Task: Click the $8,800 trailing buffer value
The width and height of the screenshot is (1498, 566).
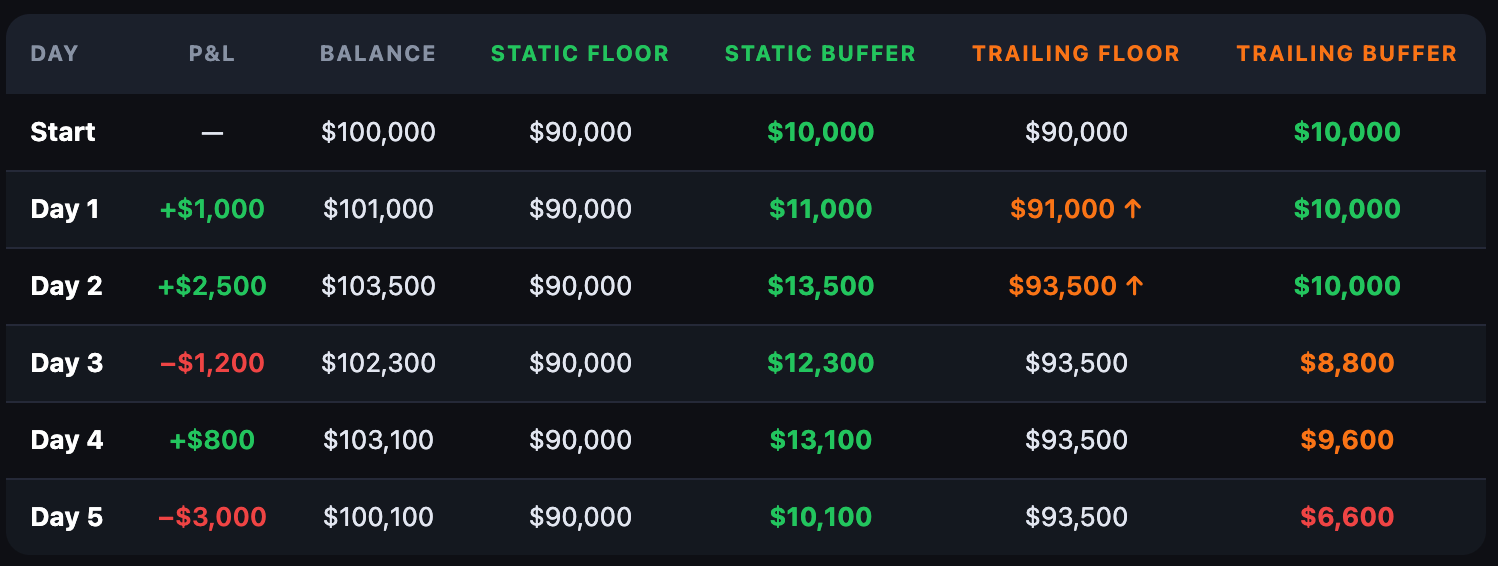Action: coord(1346,363)
